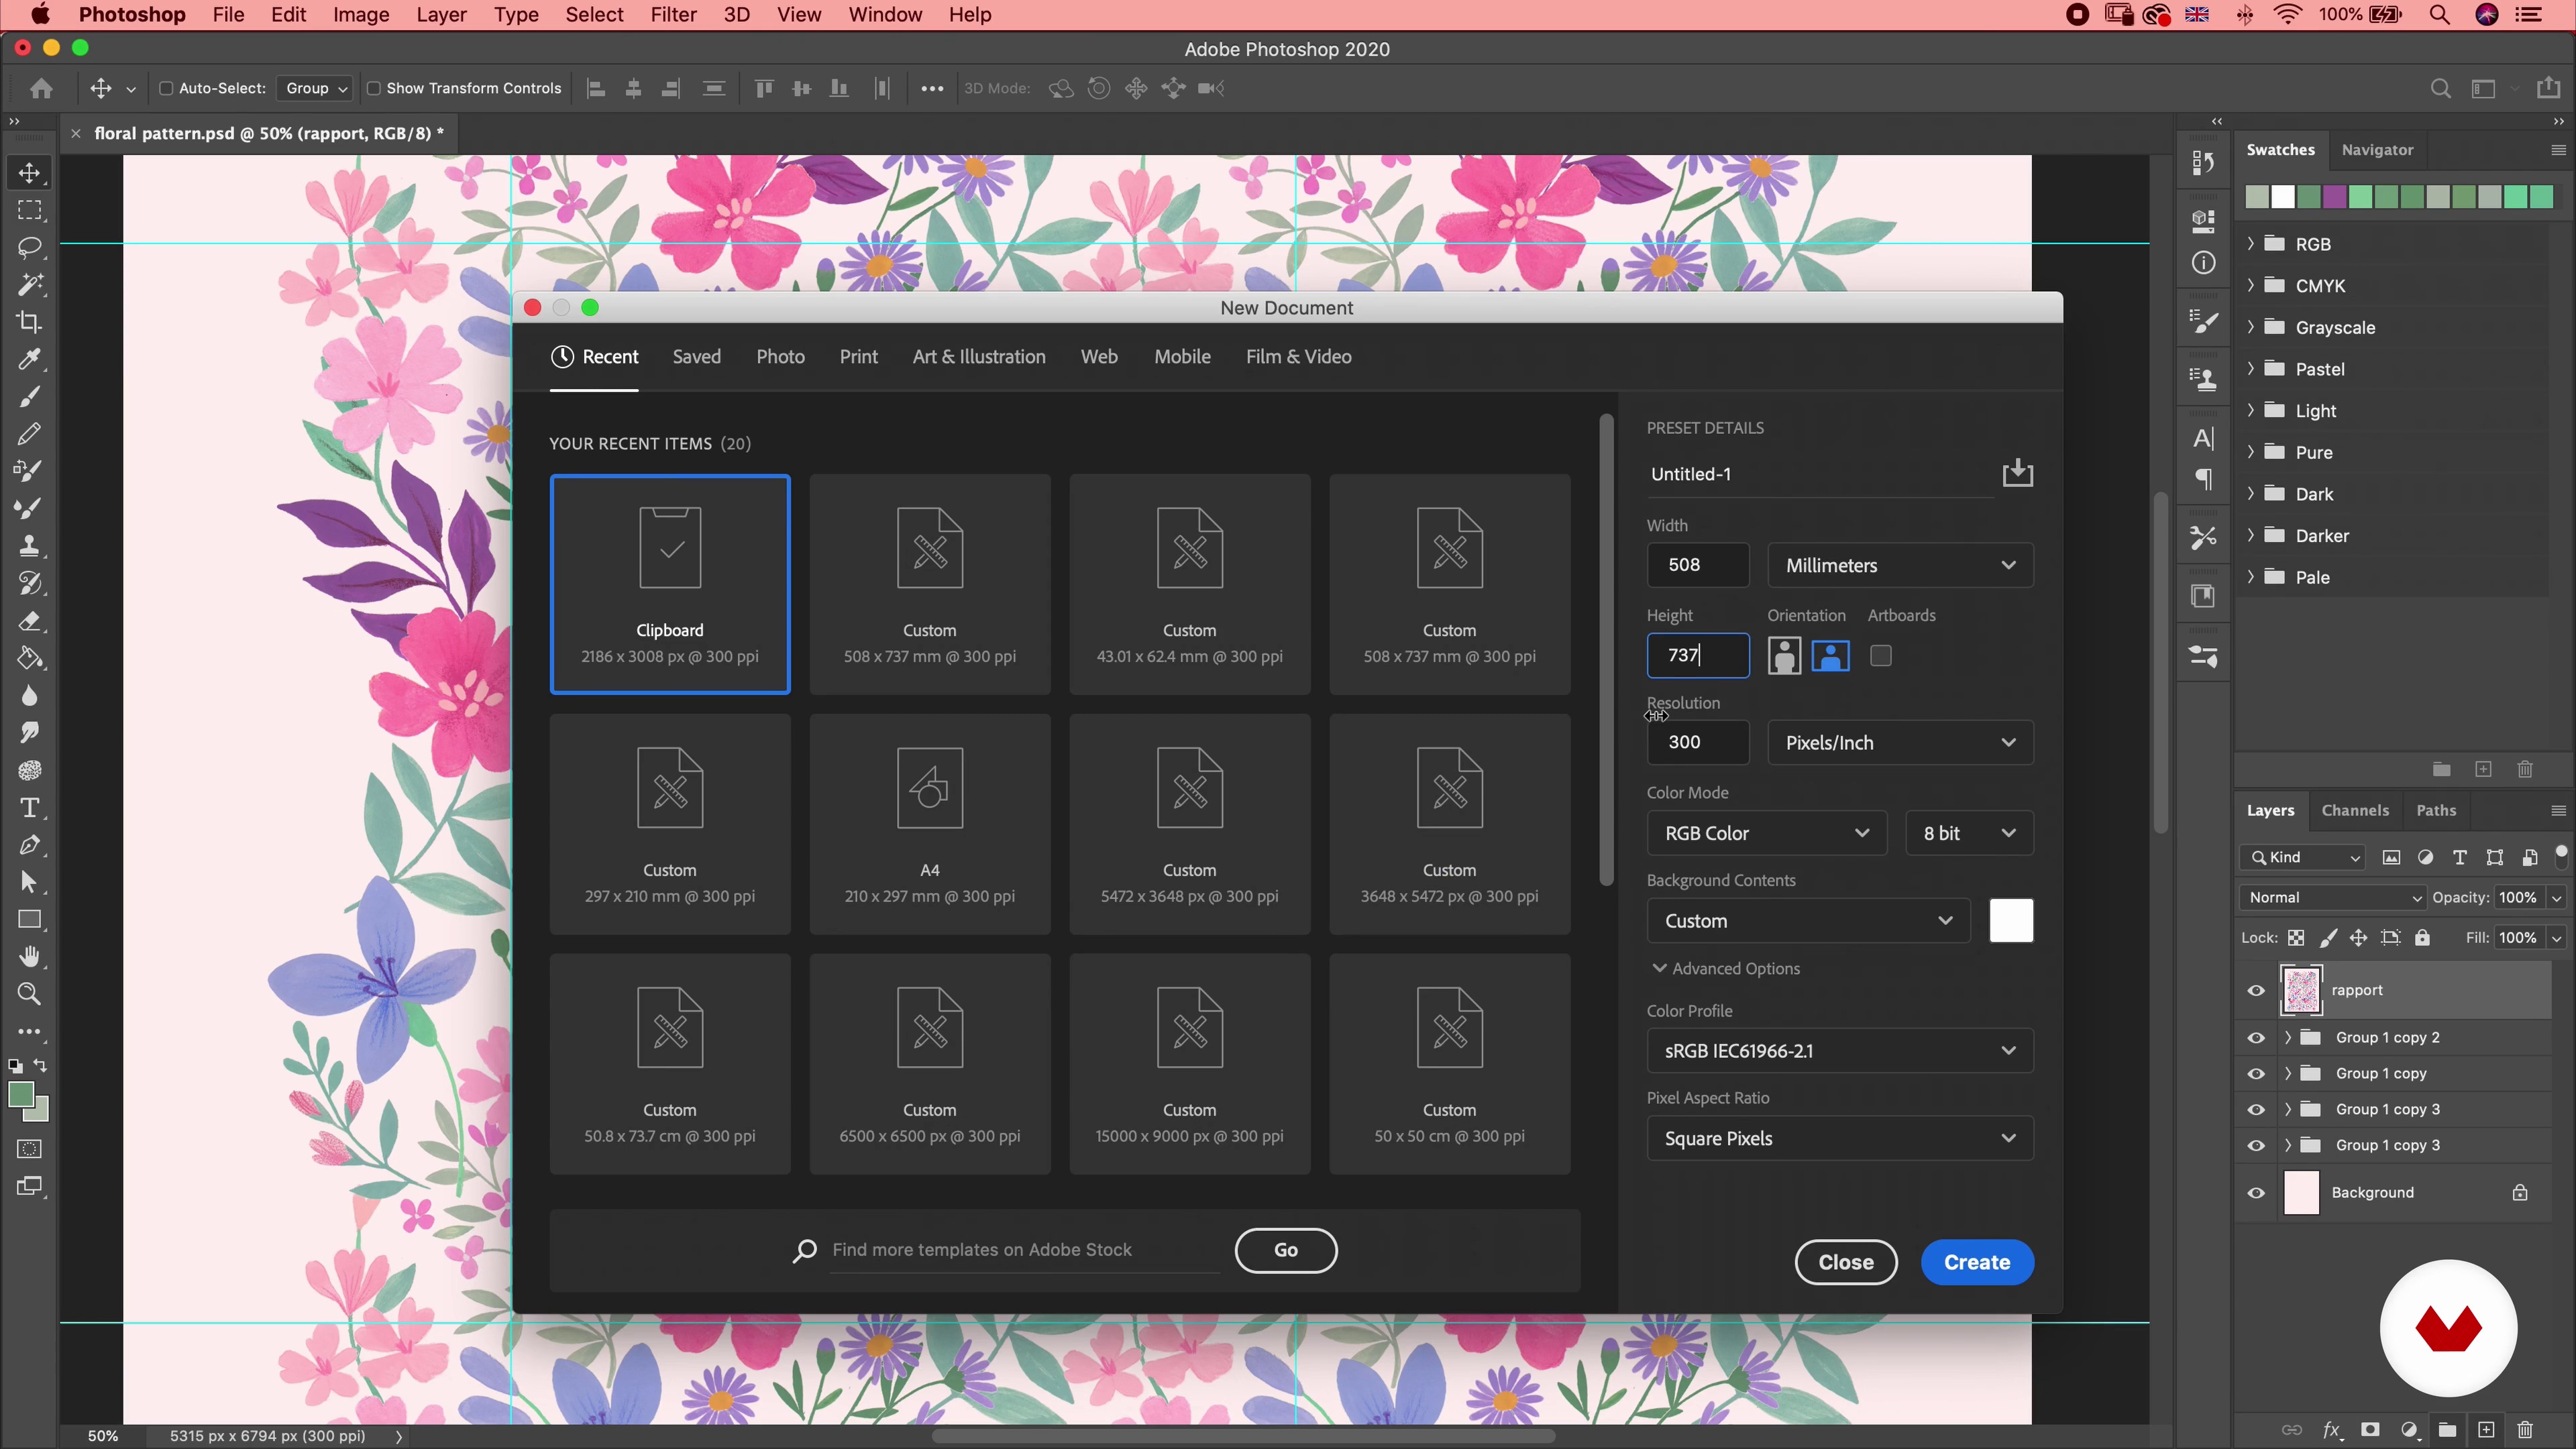Switch to the Saved tab
Screen dimensions: 2576x1449
[696, 357]
